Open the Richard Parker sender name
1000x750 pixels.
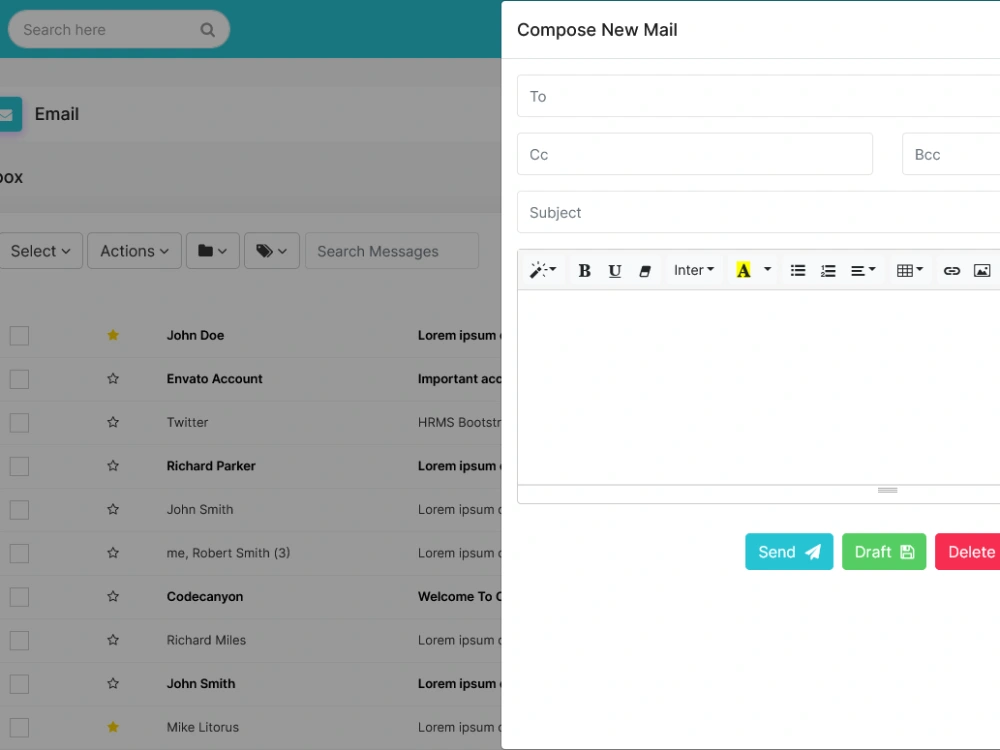[x=211, y=466]
